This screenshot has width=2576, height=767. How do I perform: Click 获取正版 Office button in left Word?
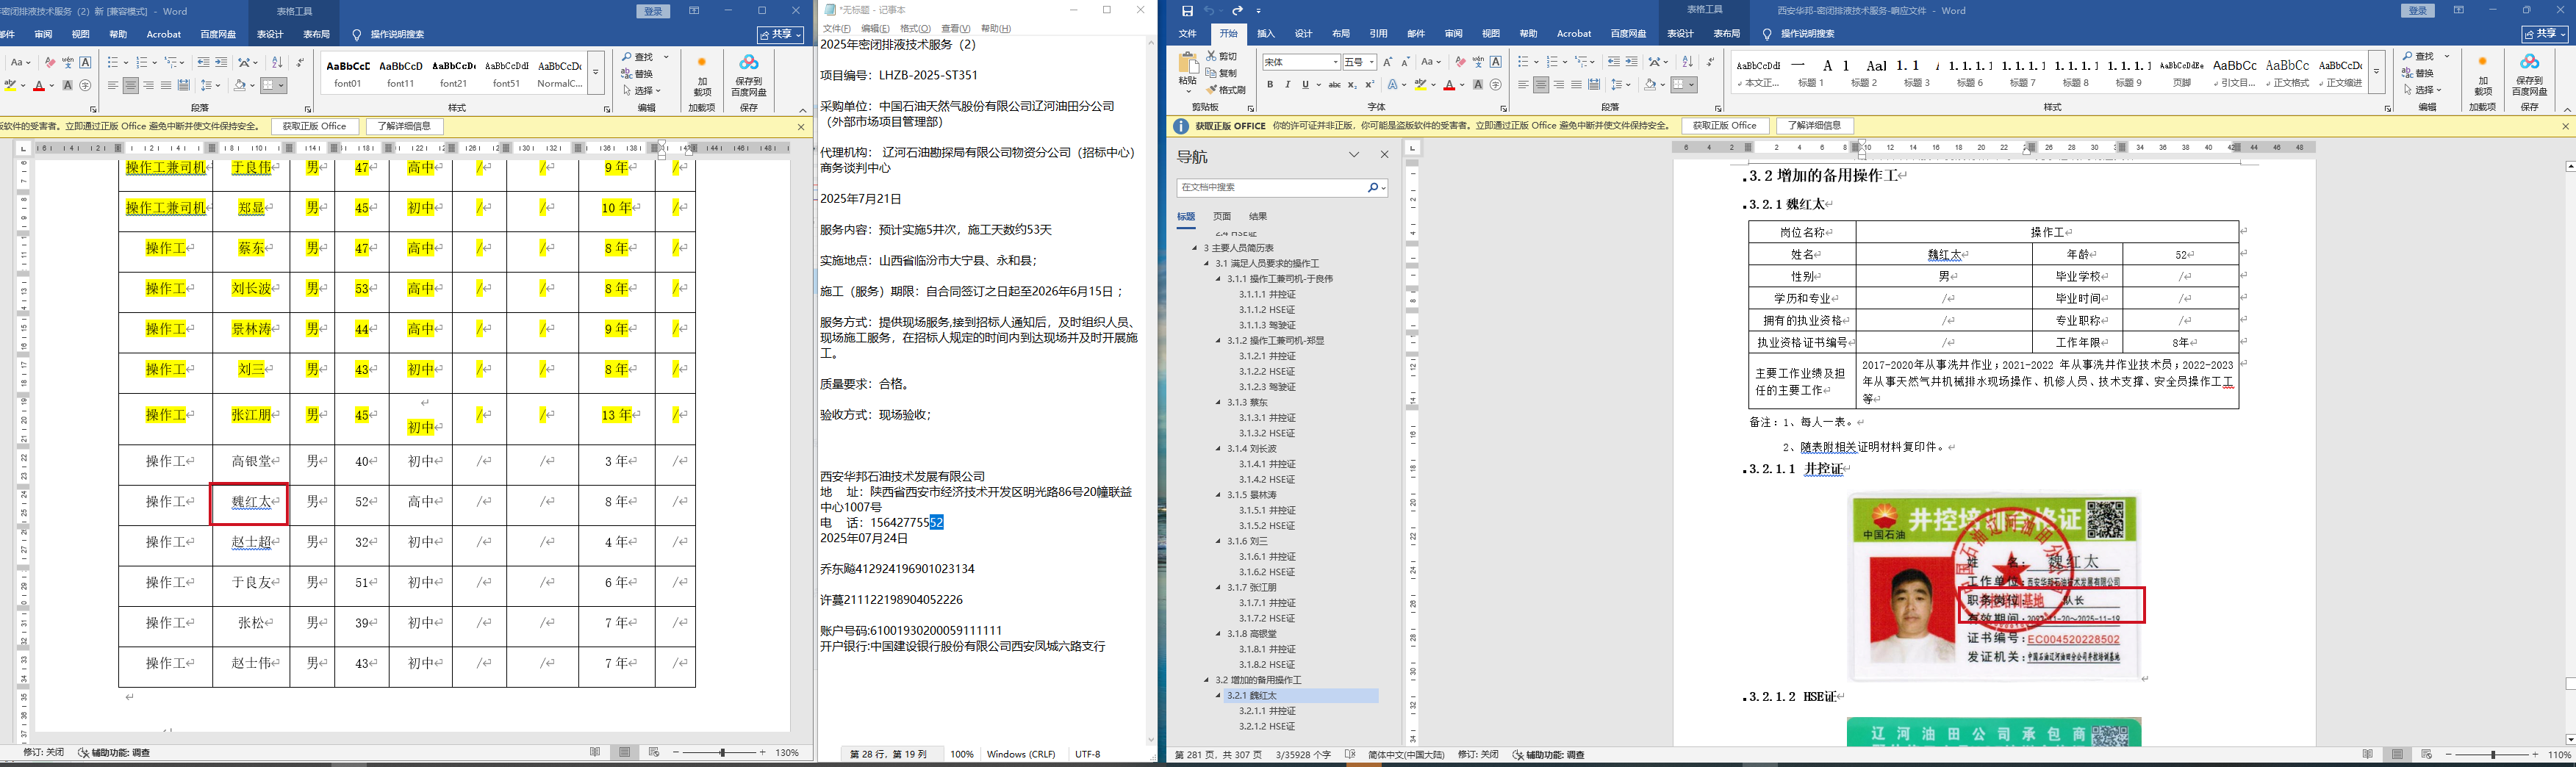click(x=314, y=127)
